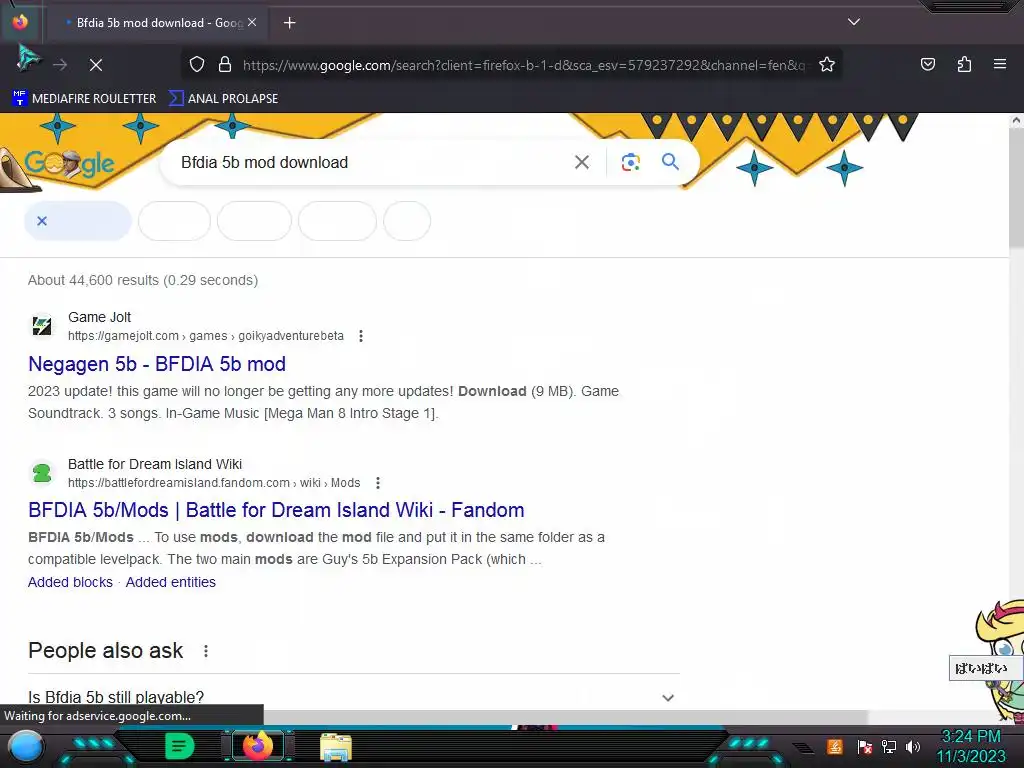Image resolution: width=1024 pixels, height=768 pixels.
Task: Open Negagen 5b - BFDIA 5b mod result
Action: pos(157,364)
